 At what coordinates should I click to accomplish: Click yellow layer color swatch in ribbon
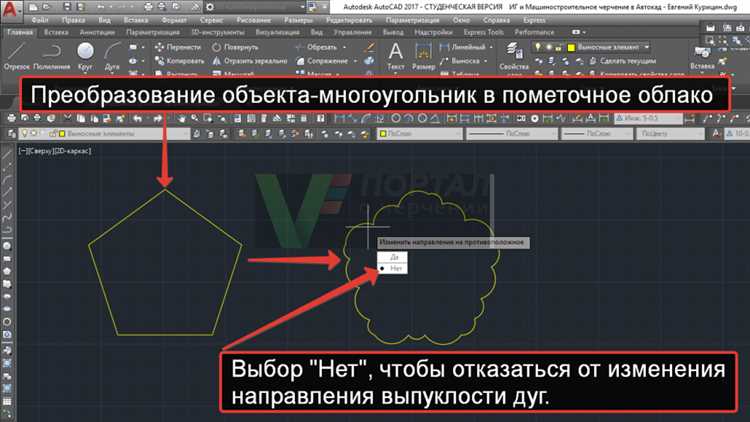click(x=571, y=47)
